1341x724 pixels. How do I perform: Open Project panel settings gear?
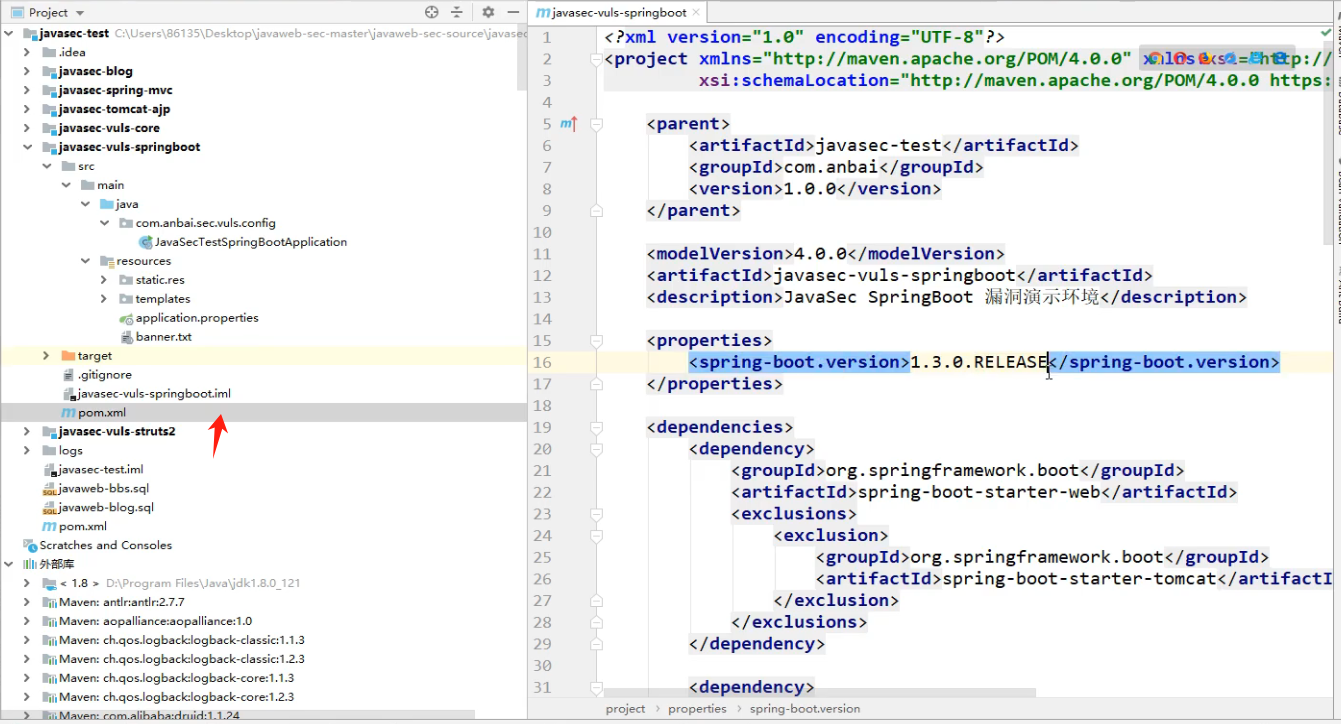488,12
